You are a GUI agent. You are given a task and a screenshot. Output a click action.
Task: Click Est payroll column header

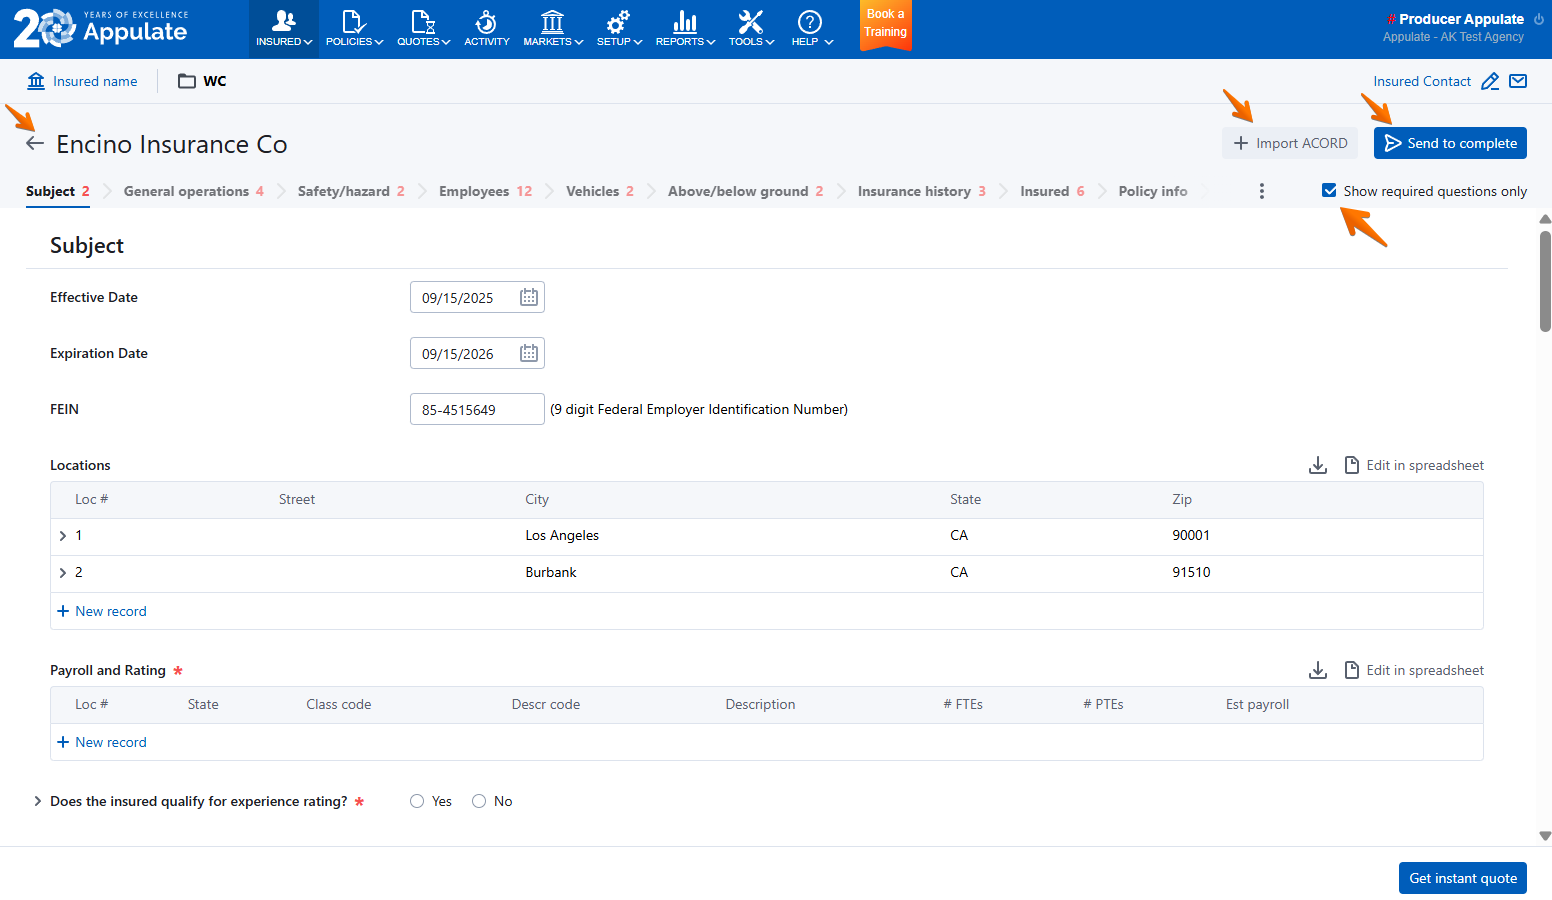1257,705
